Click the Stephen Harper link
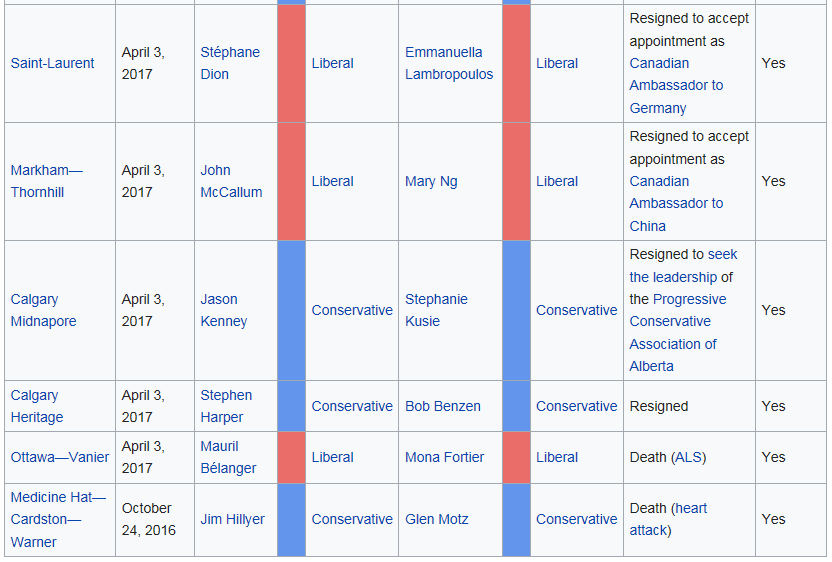Viewport: 832px width, 562px height. click(x=226, y=406)
